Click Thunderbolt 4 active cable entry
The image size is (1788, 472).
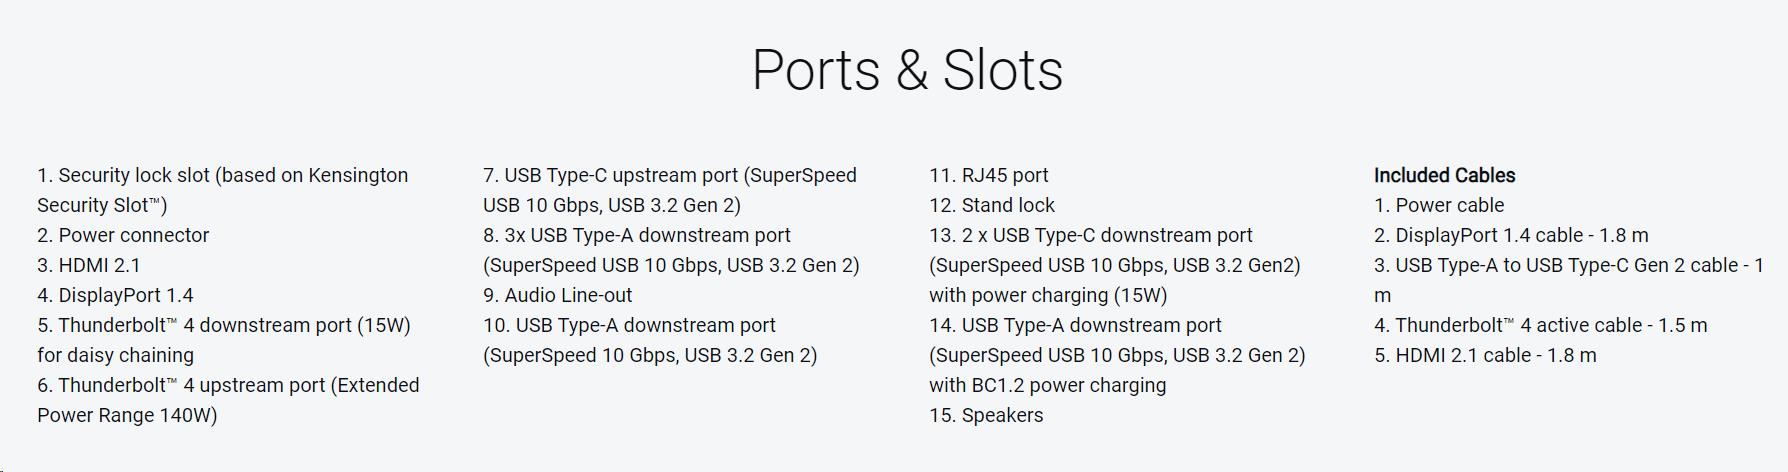point(1540,326)
